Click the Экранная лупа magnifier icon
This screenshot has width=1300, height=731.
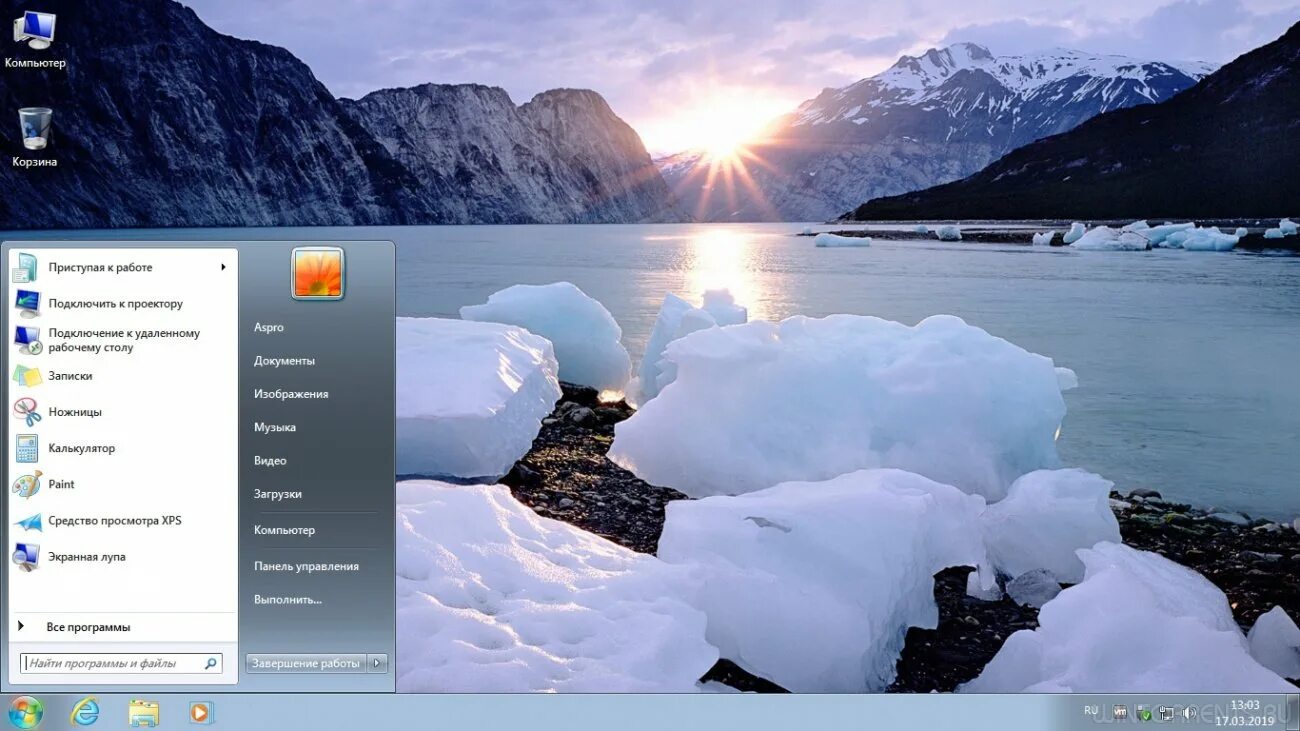(27, 557)
